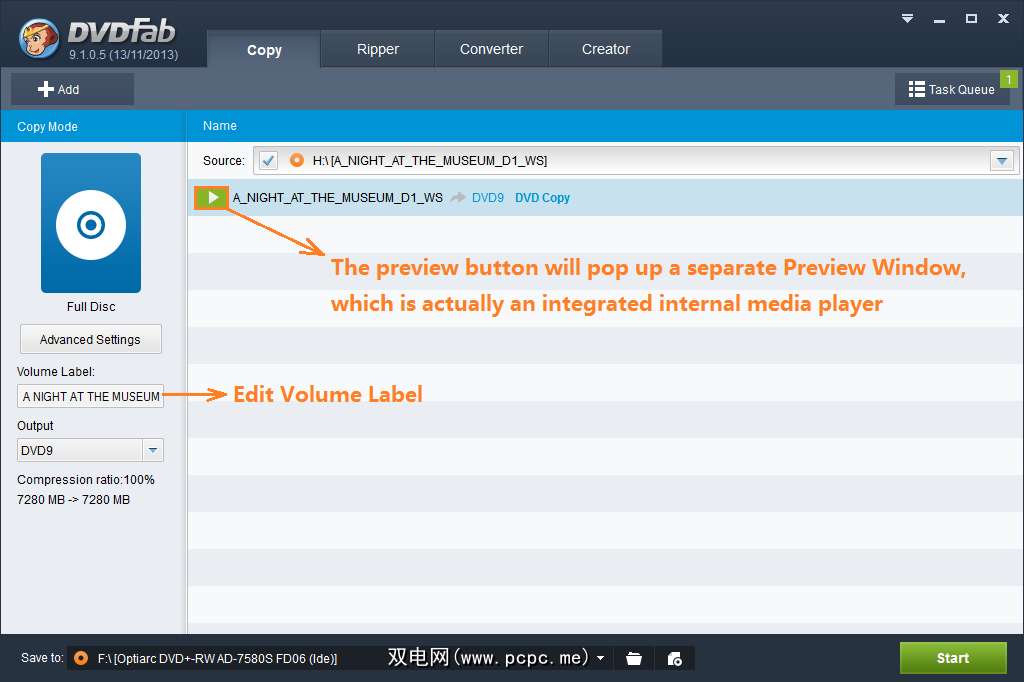Image resolution: width=1024 pixels, height=682 pixels.
Task: Expand the Save to drive dropdown
Action: tap(600, 658)
